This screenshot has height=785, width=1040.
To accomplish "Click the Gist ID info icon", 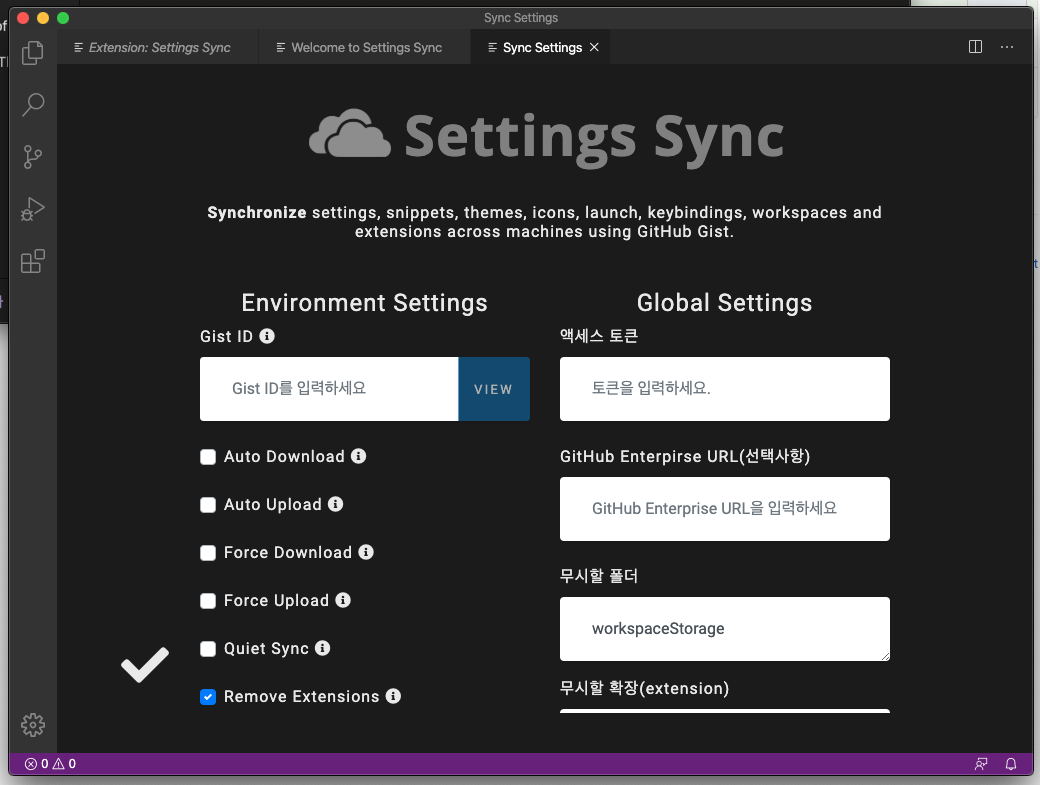I will tap(267, 336).
